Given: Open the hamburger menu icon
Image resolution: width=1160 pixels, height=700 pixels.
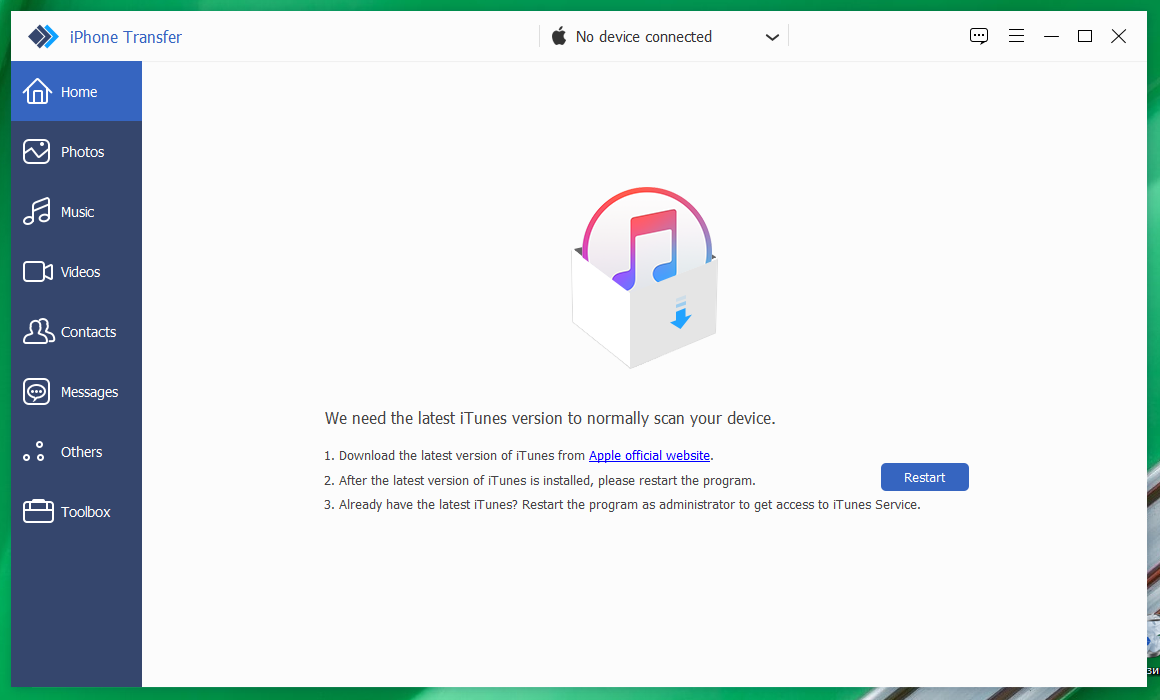Looking at the screenshot, I should [1016, 36].
